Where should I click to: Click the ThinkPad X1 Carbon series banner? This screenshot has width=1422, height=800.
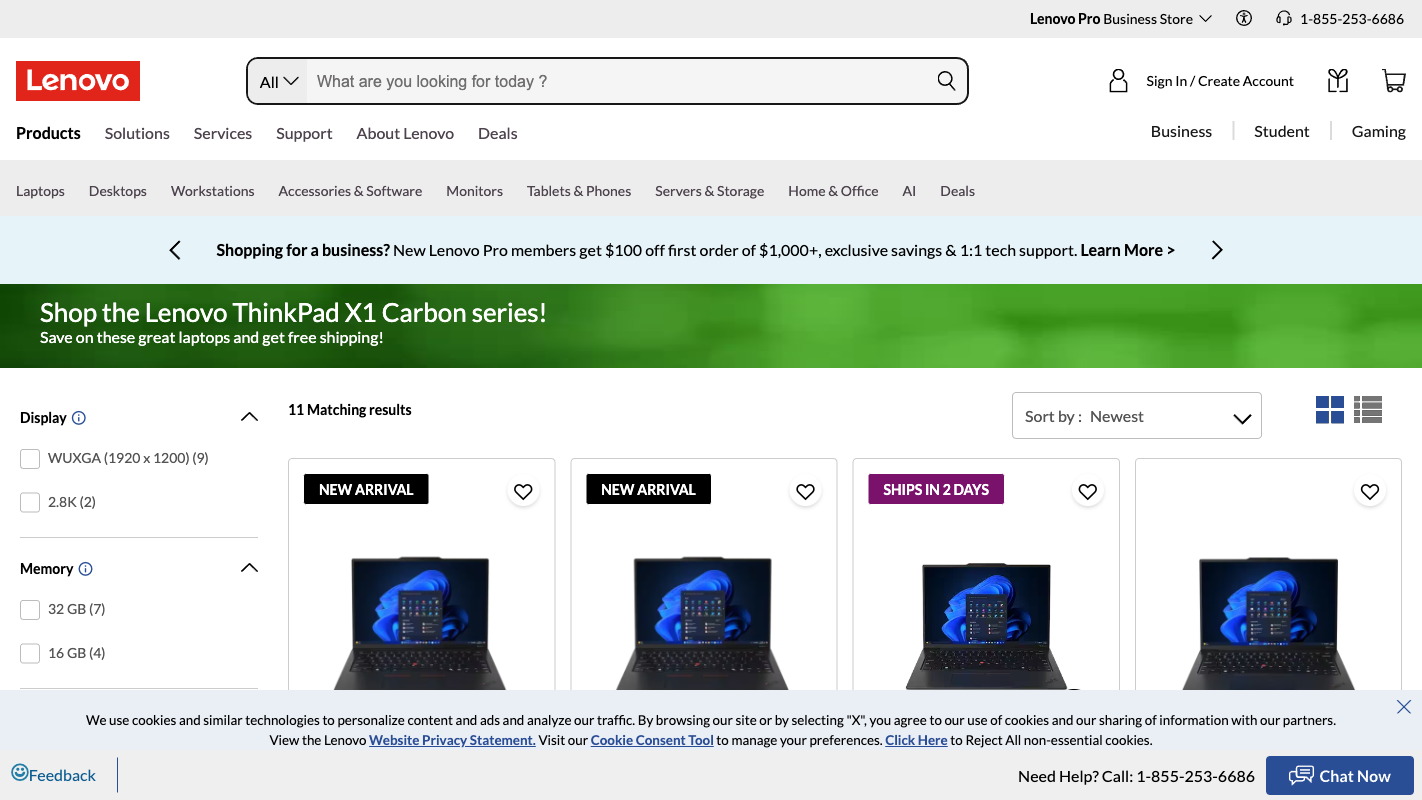click(711, 326)
